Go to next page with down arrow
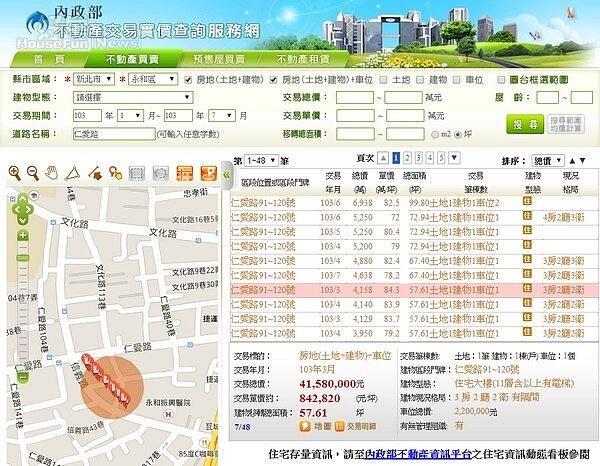Screen dimensions: 600x466 click(x=454, y=158)
